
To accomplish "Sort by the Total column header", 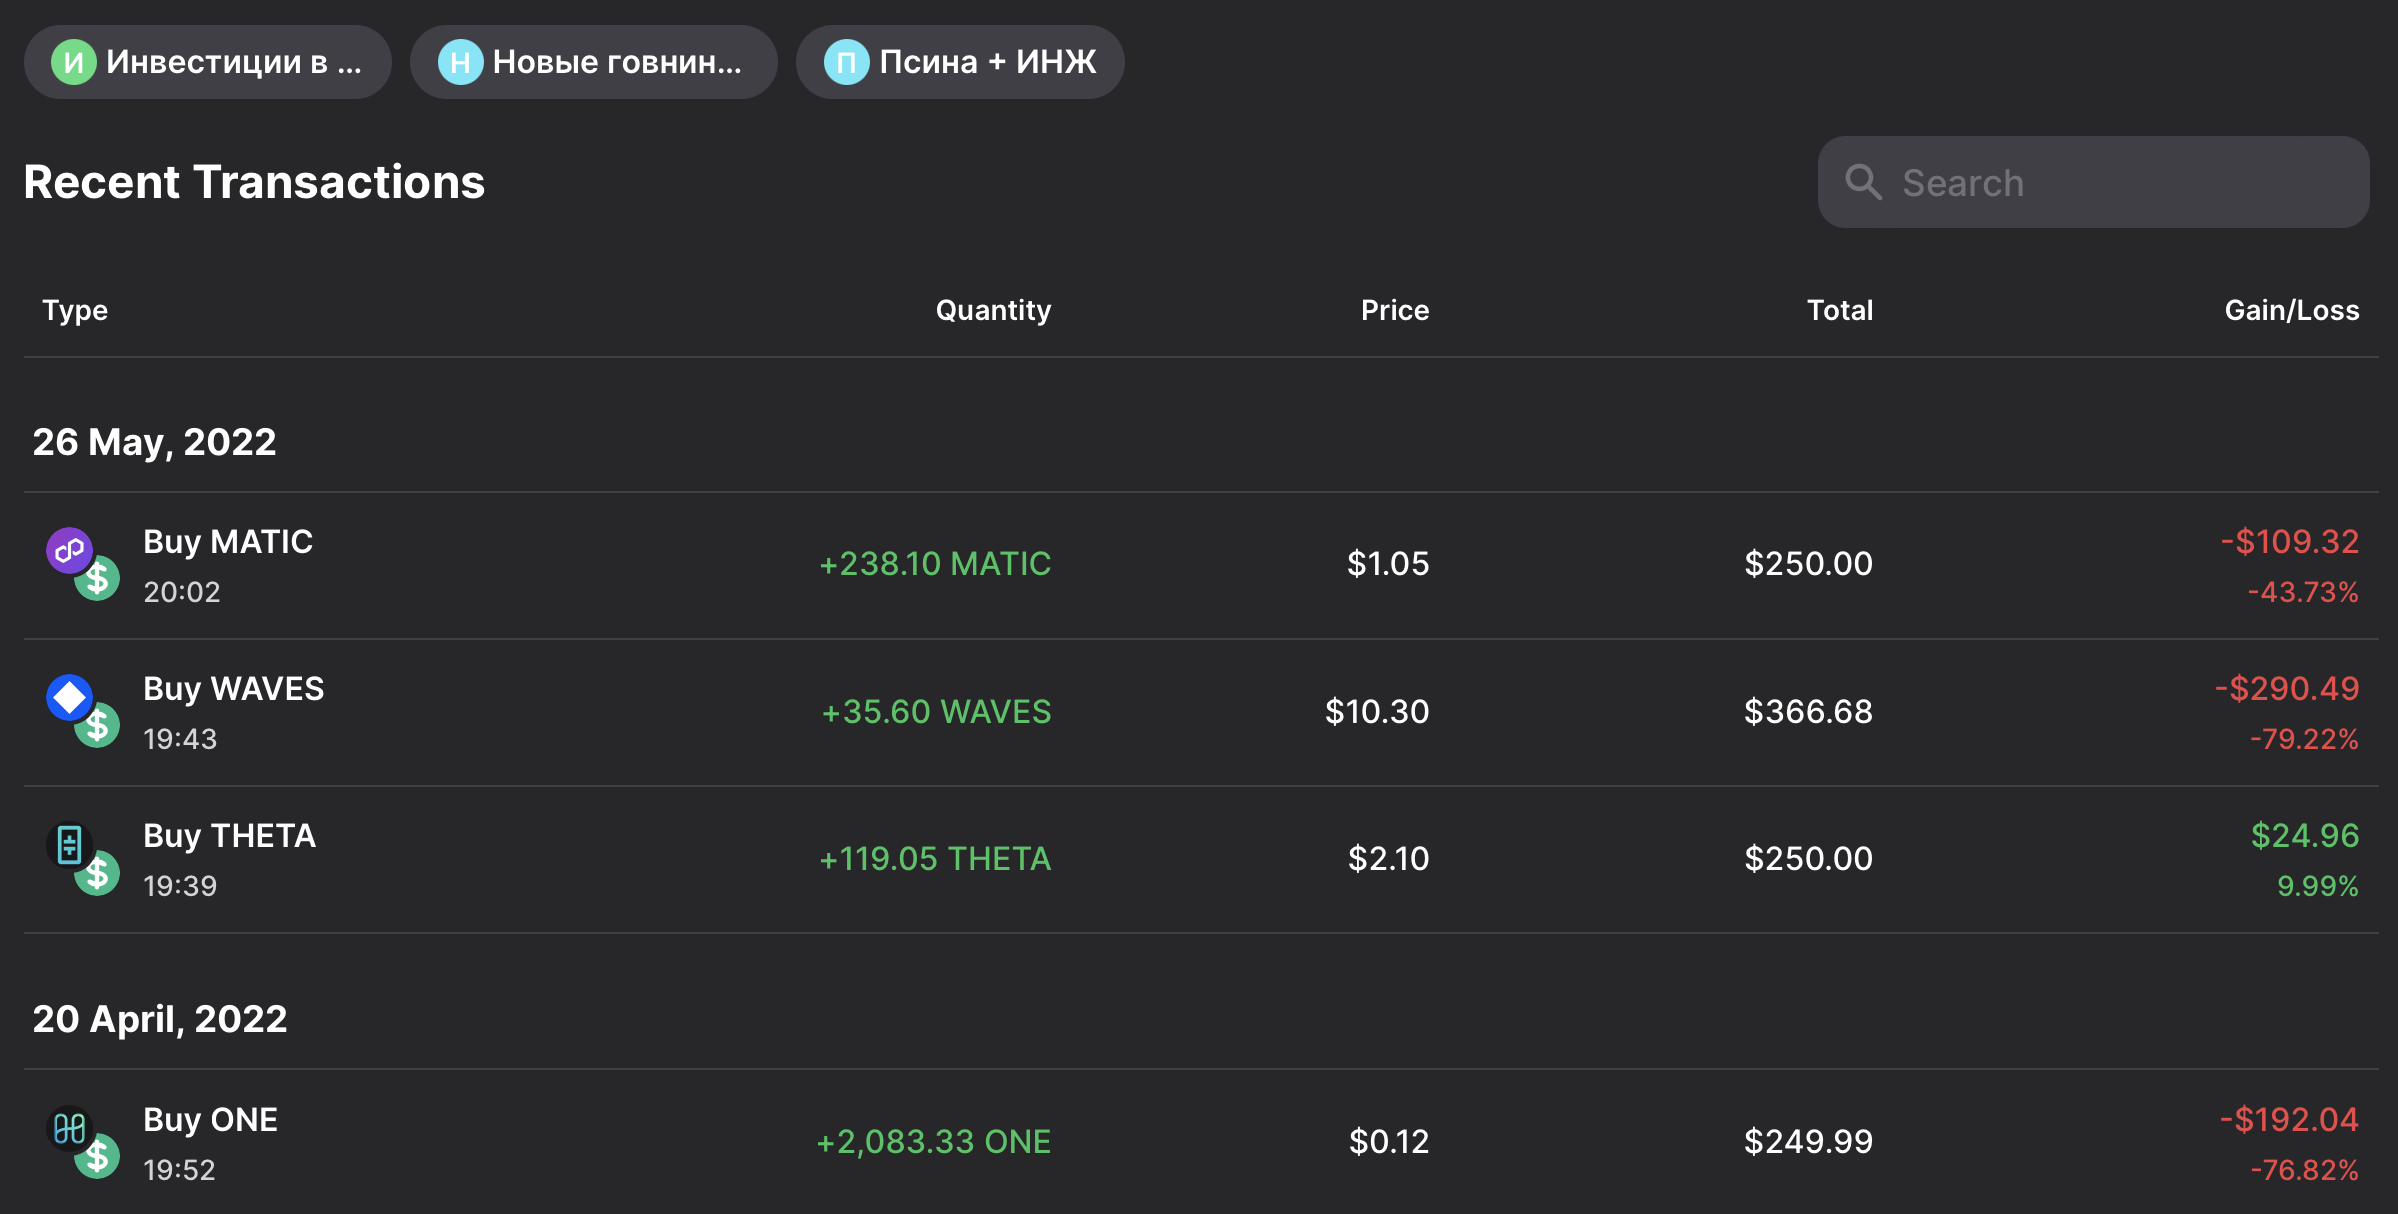I will (1839, 310).
